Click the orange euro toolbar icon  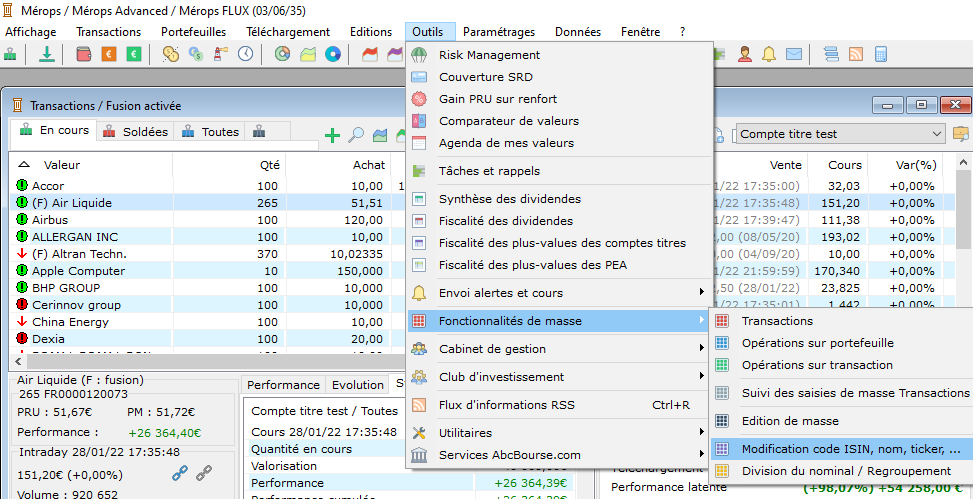tap(109, 54)
